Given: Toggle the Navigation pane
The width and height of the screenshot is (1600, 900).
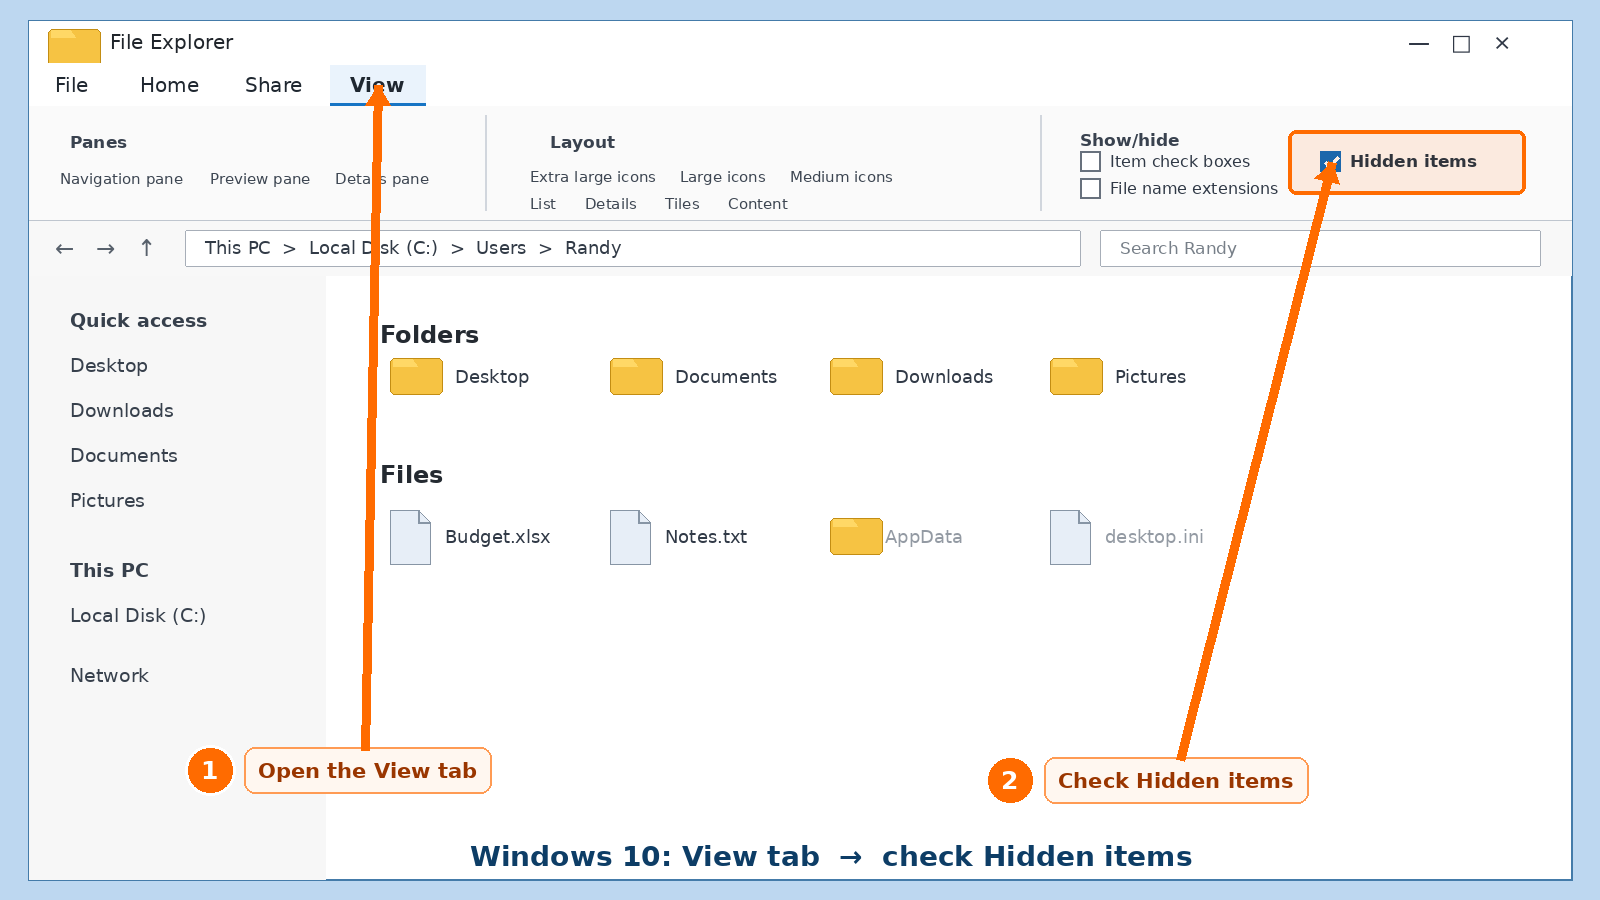Looking at the screenshot, I should (x=122, y=179).
